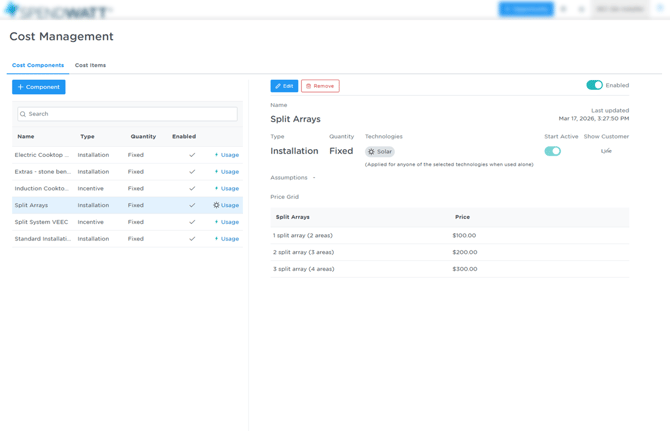This screenshot has height=431, width=670.
Task: Switch to the Cost Items tab
Action: tap(90, 65)
